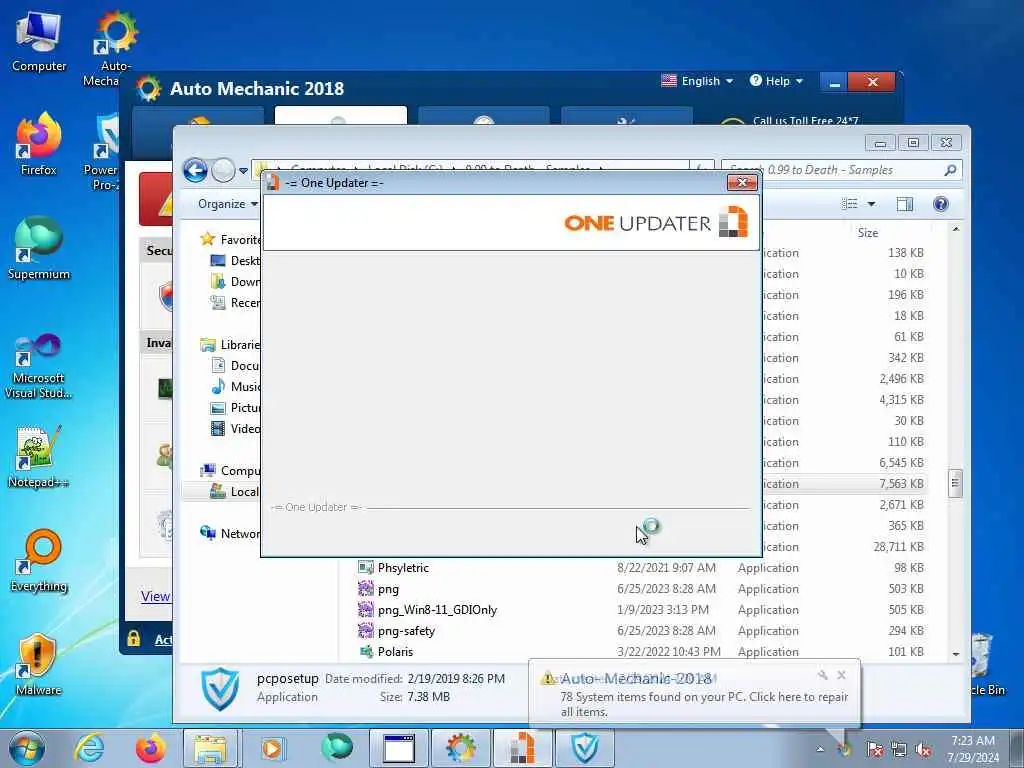Toggle the Explorer preview pane button
The image size is (1024, 768).
point(904,204)
